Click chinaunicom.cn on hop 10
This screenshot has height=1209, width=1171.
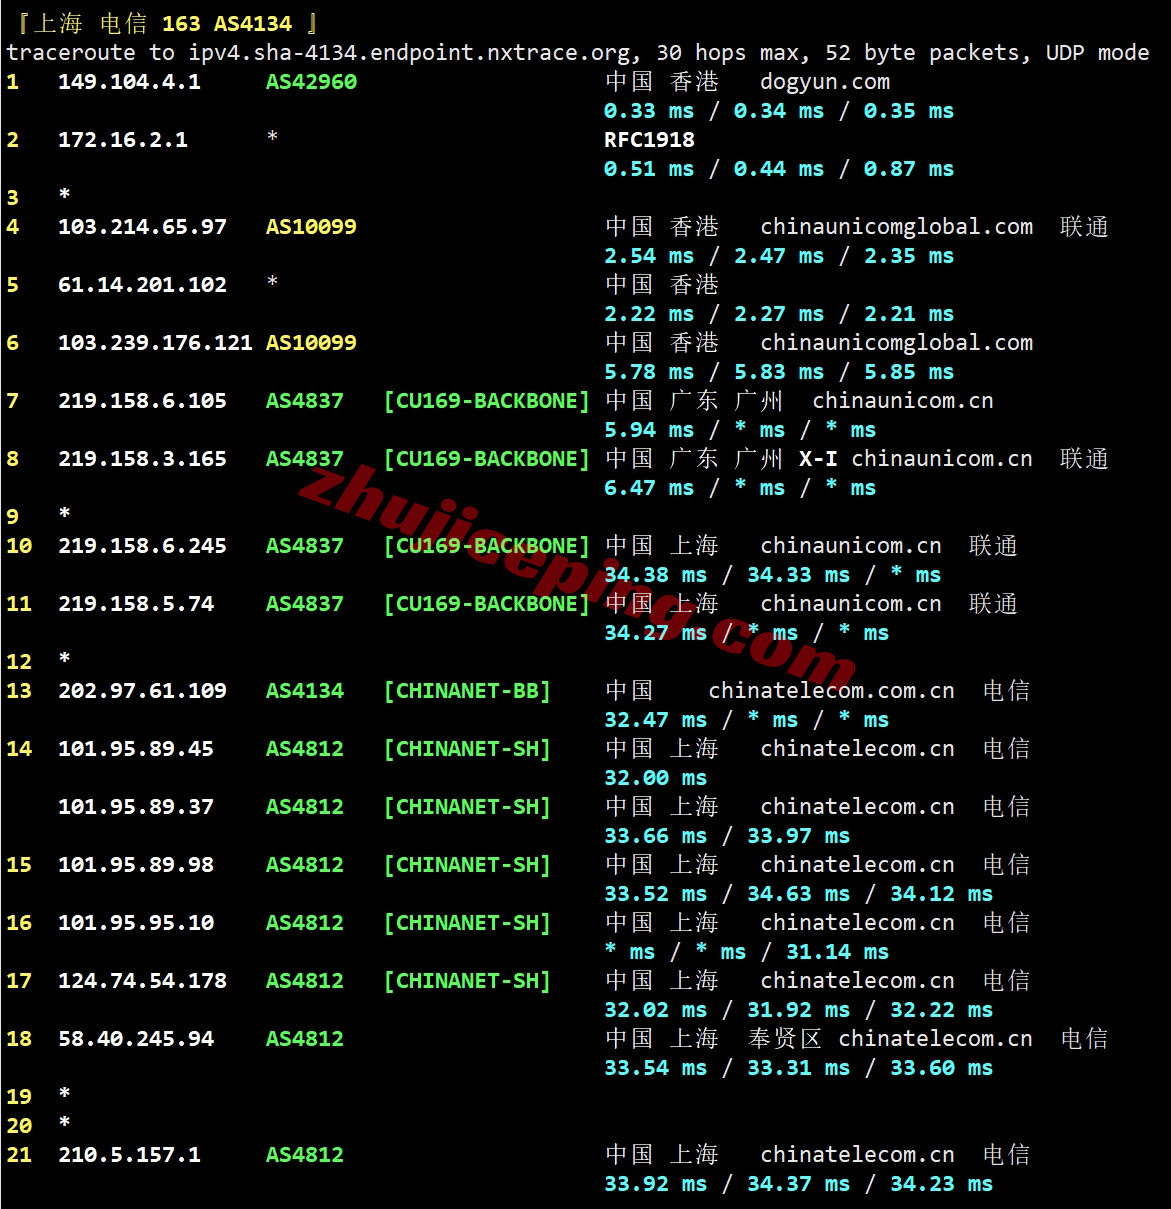850,545
